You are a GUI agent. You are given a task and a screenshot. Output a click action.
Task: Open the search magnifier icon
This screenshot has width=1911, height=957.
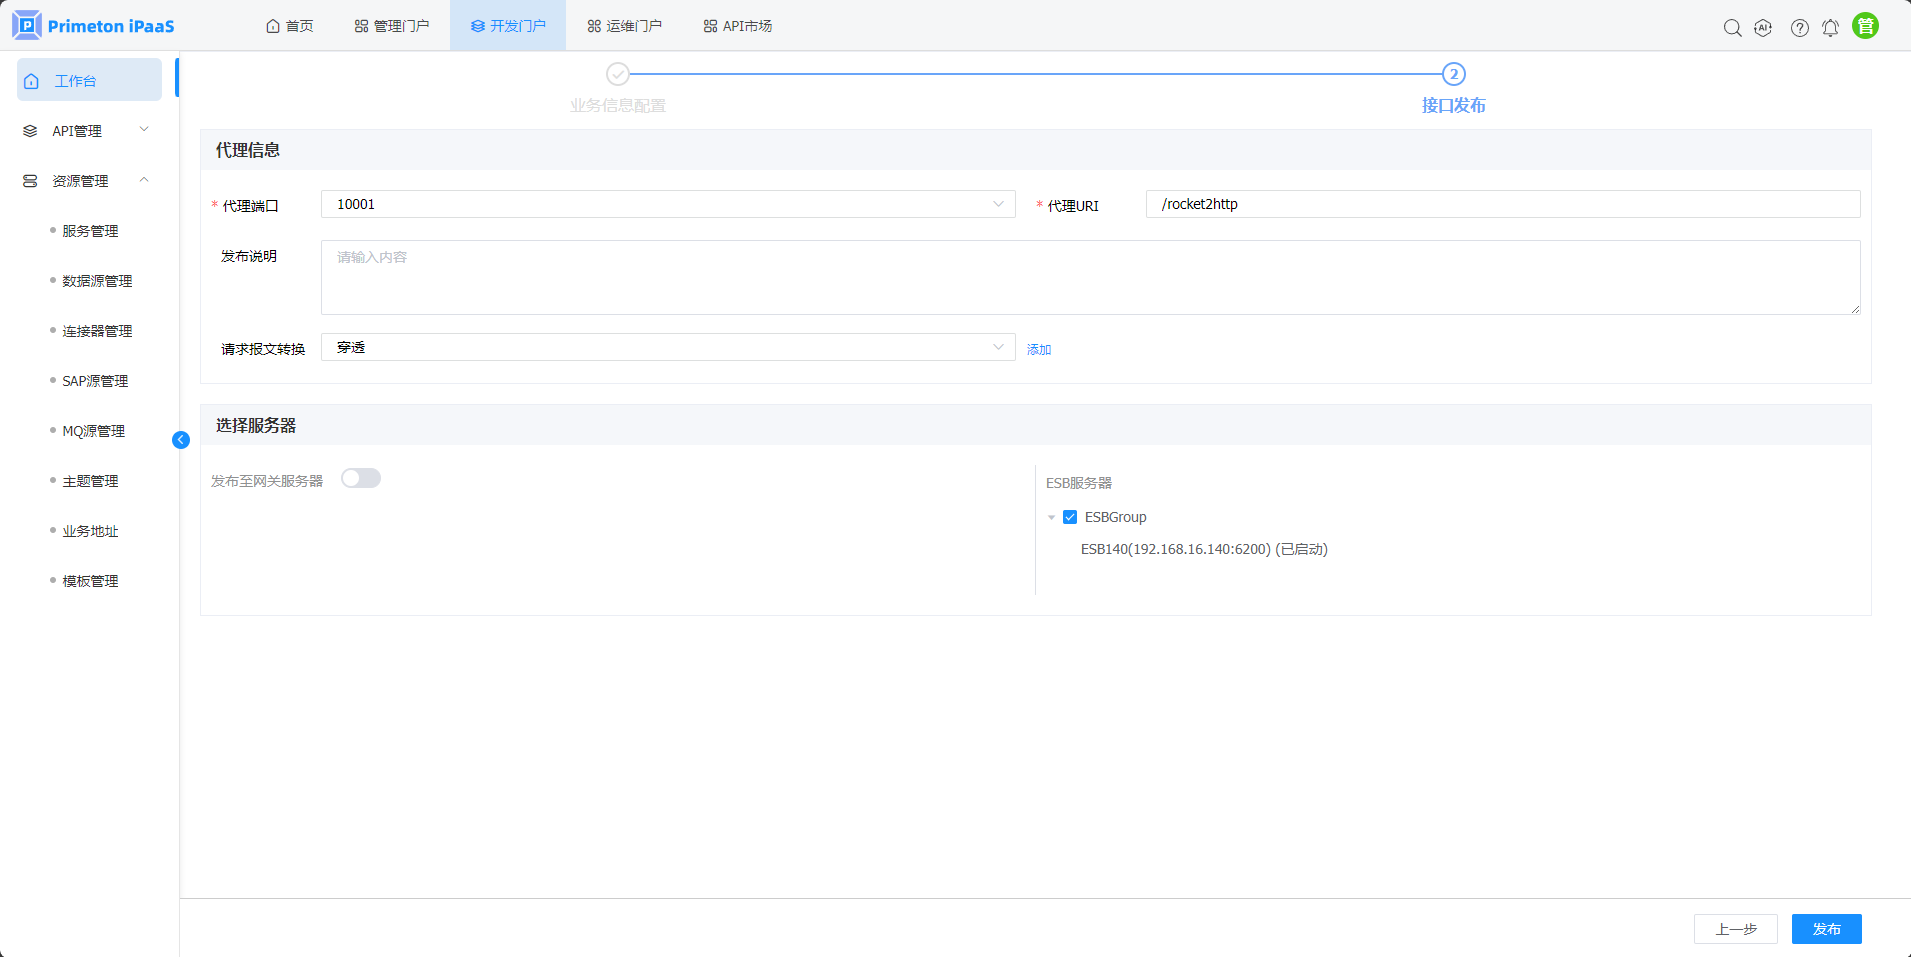point(1732,28)
